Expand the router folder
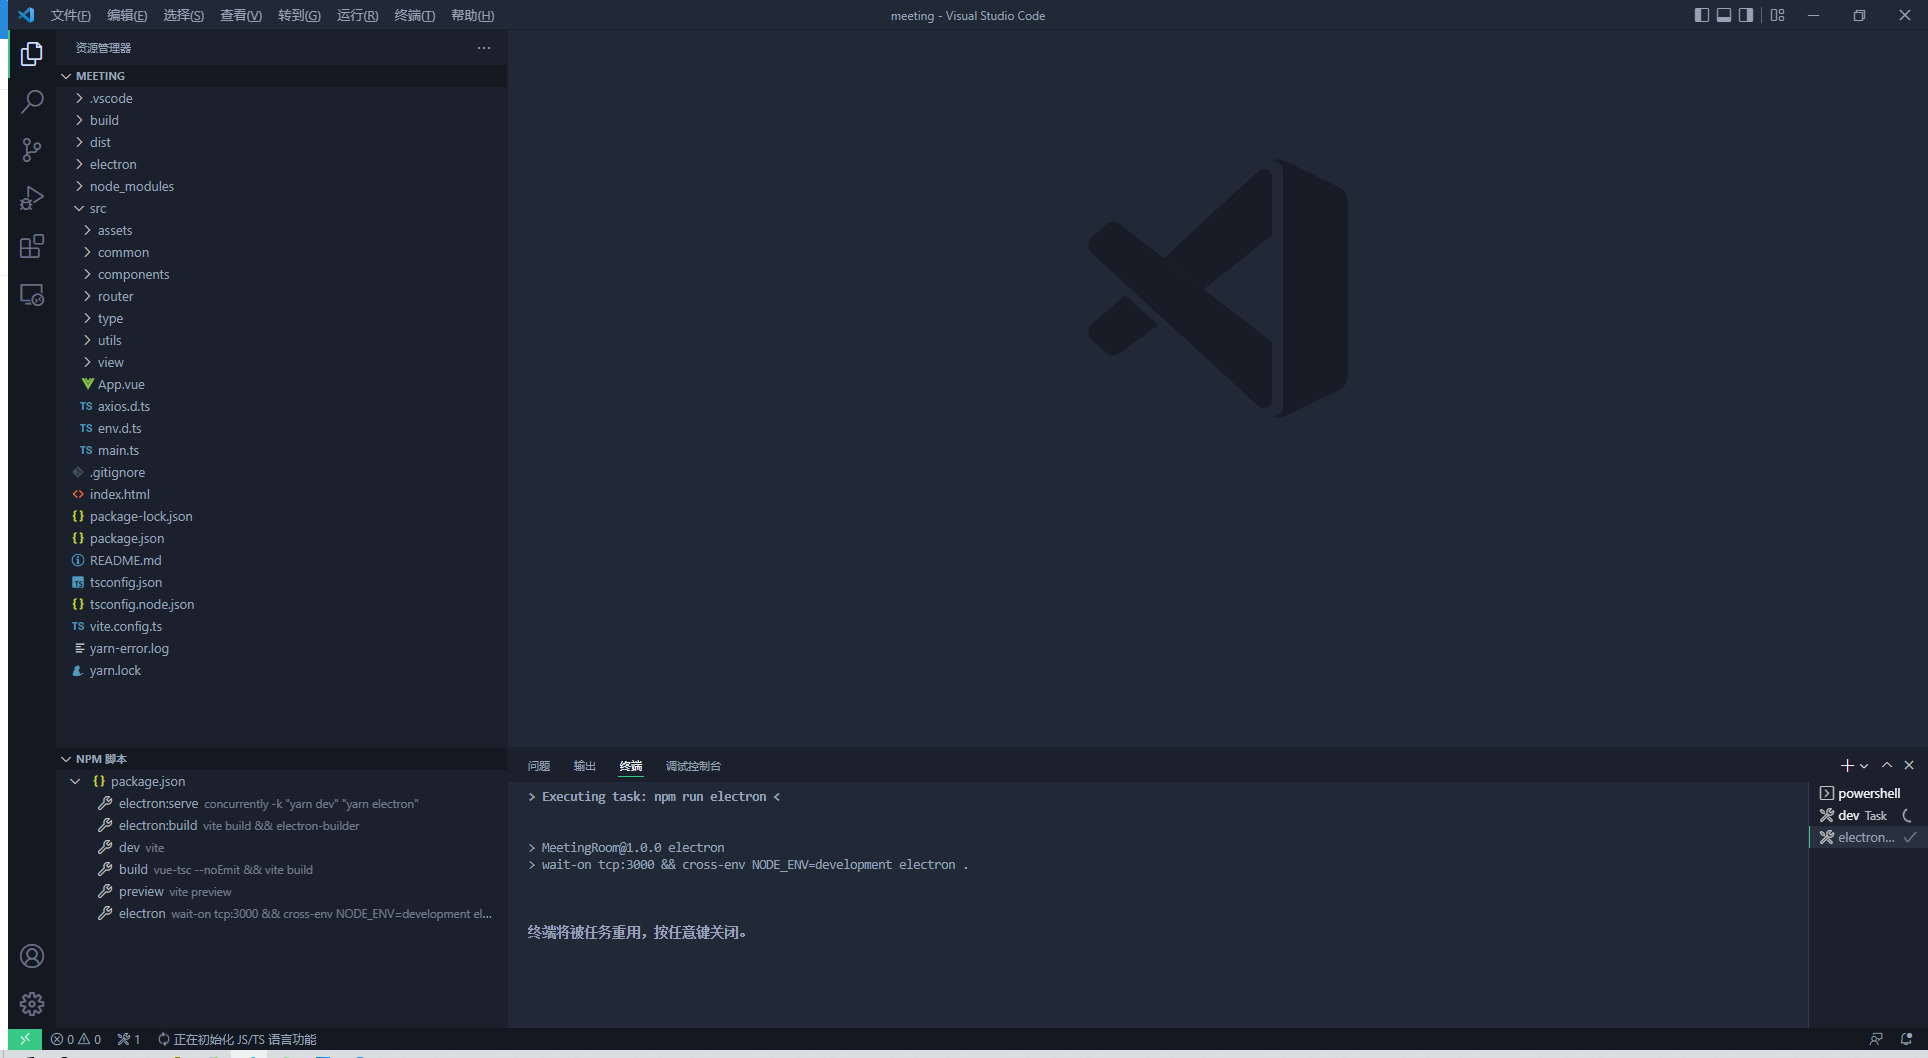 point(282,296)
